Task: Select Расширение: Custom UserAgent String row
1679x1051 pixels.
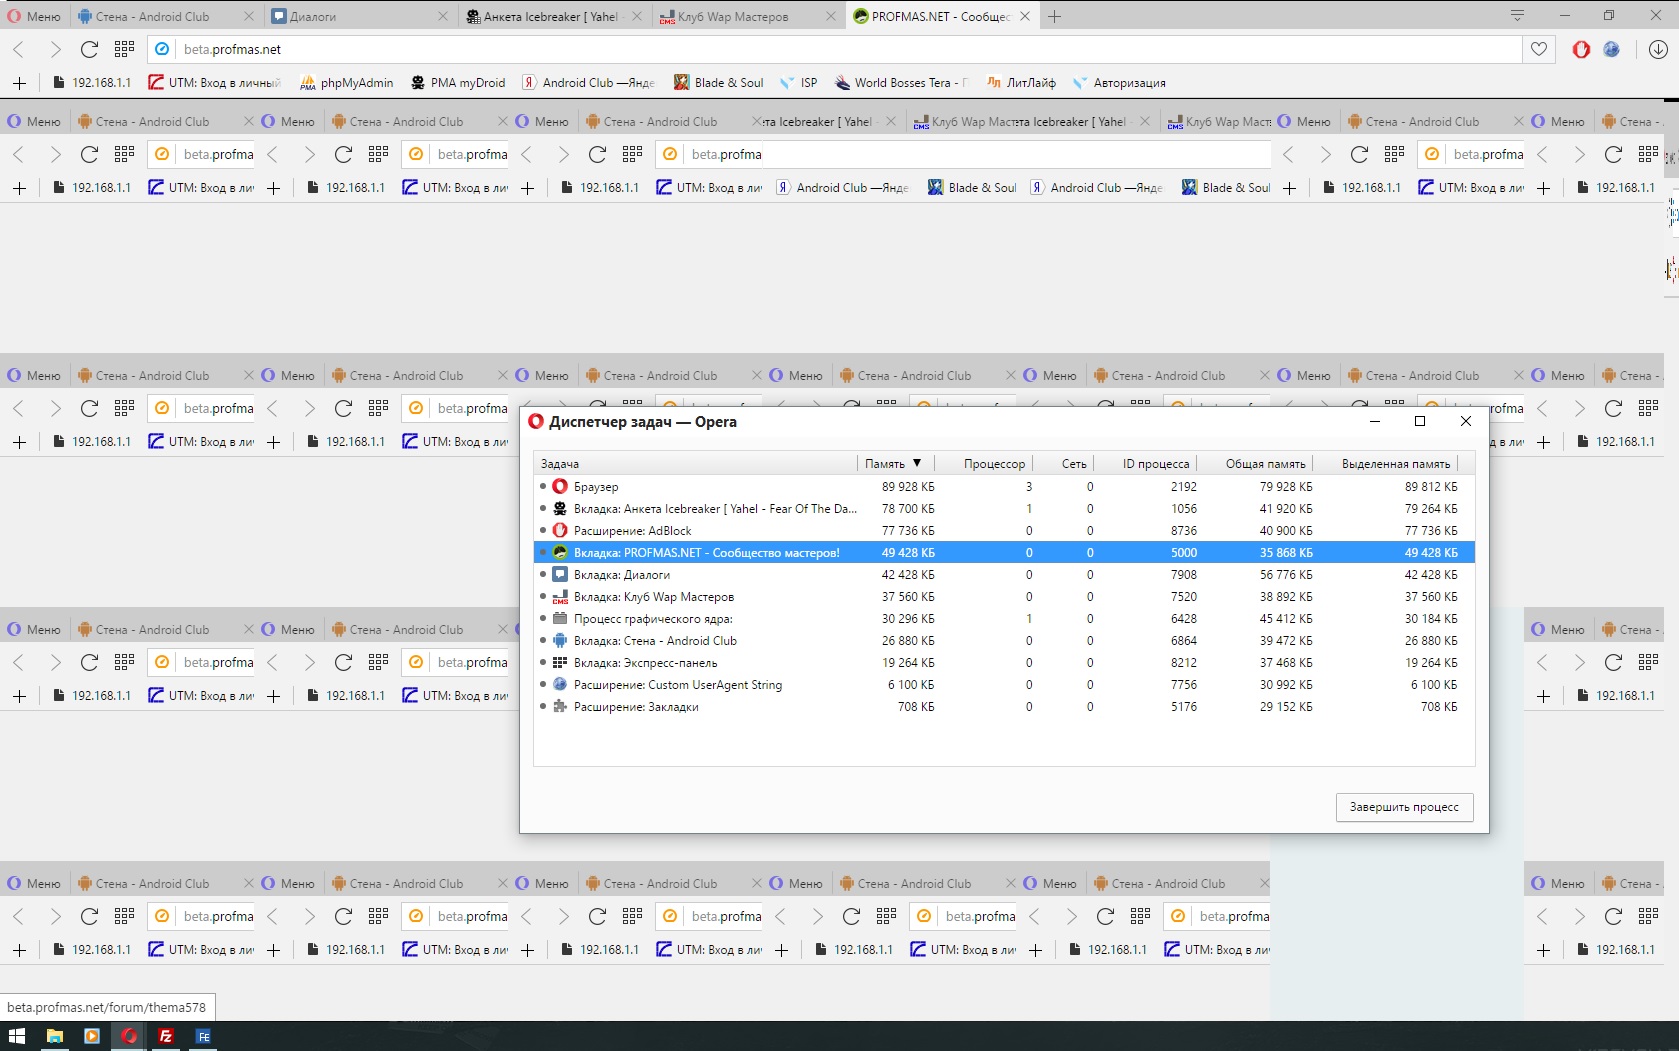Action: (677, 685)
